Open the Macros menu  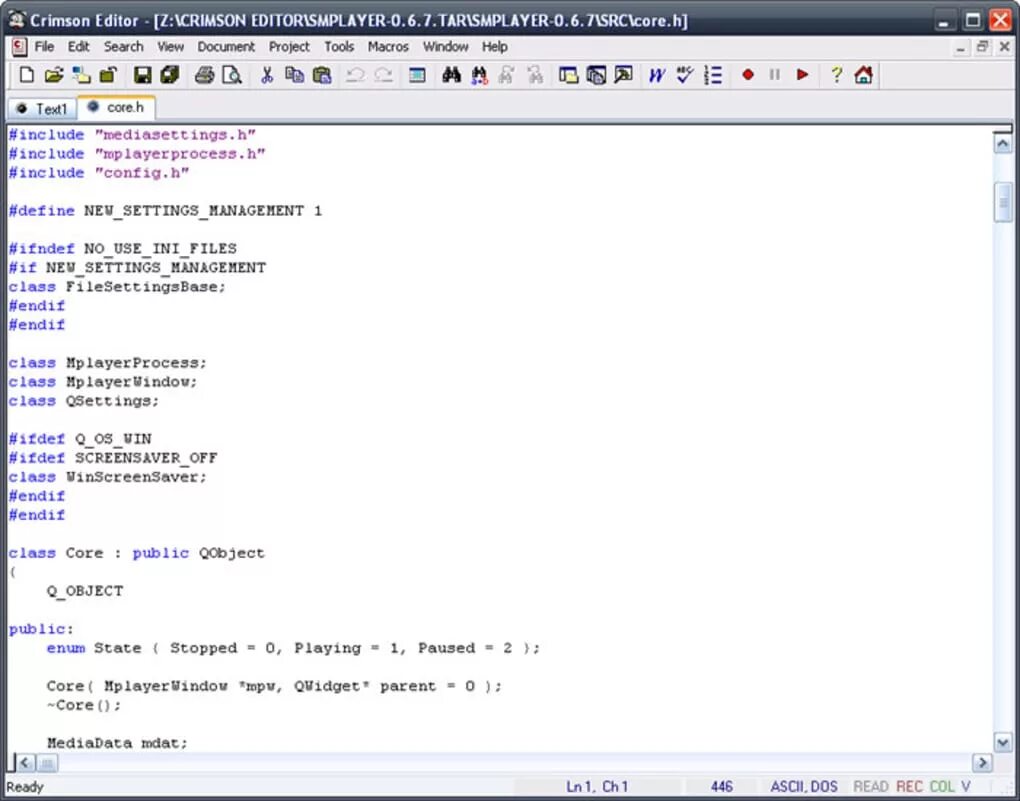[388, 47]
